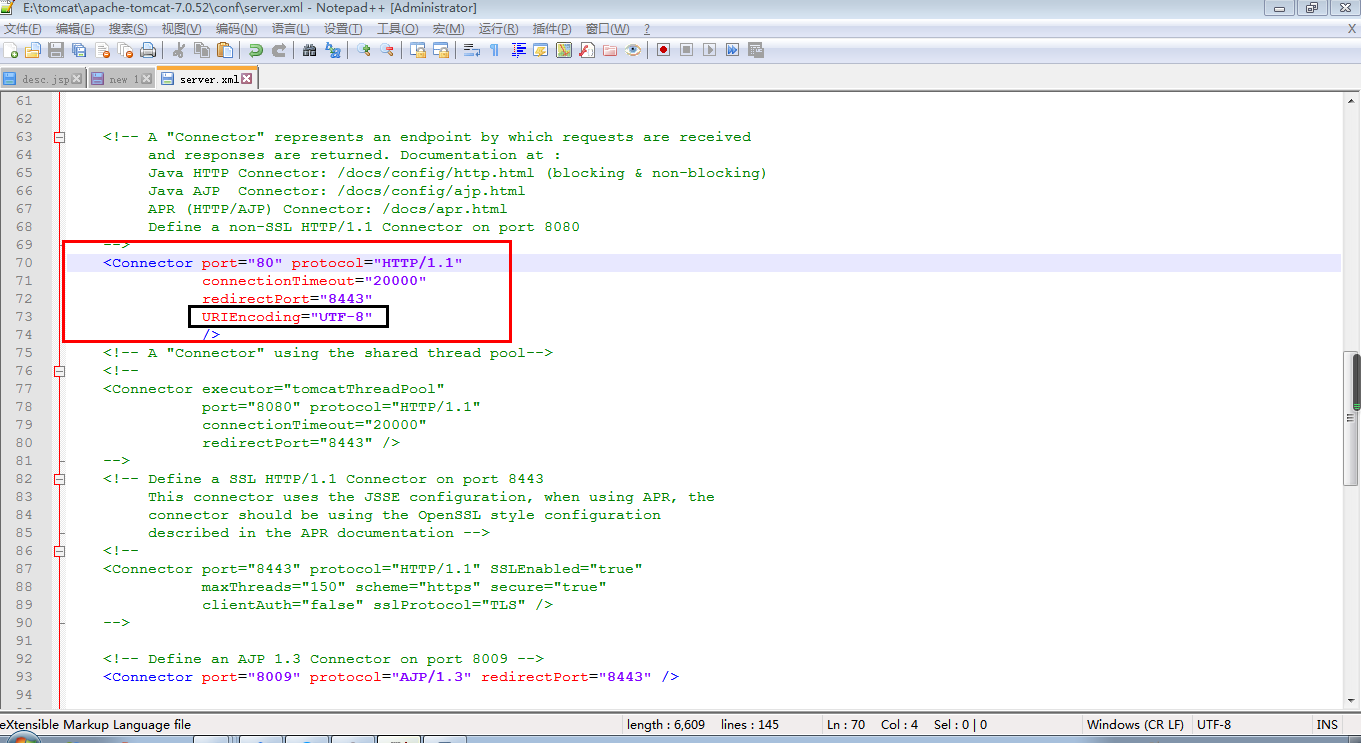Open the 运行(R) run menu
Screen dimensions: 1361x743
[x=498, y=29]
